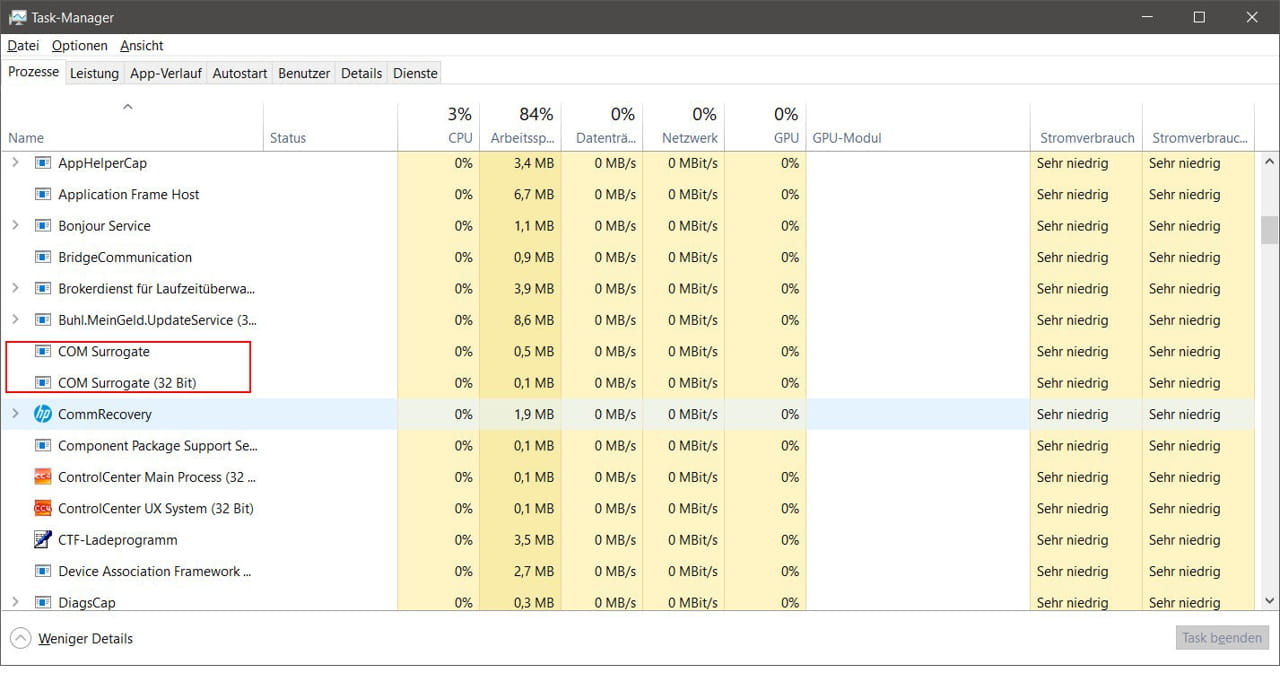Click the COM Surrogate process icon

tap(41, 351)
